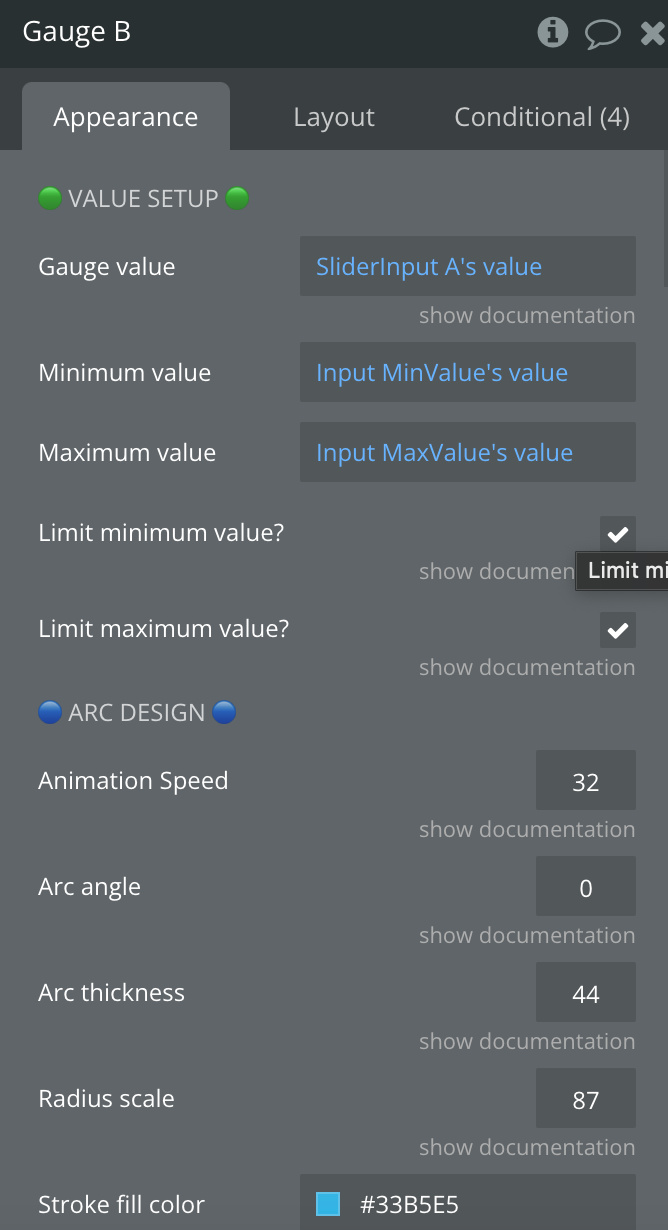Close the Gauge B property editor
This screenshot has height=1230, width=668.
click(x=653, y=34)
